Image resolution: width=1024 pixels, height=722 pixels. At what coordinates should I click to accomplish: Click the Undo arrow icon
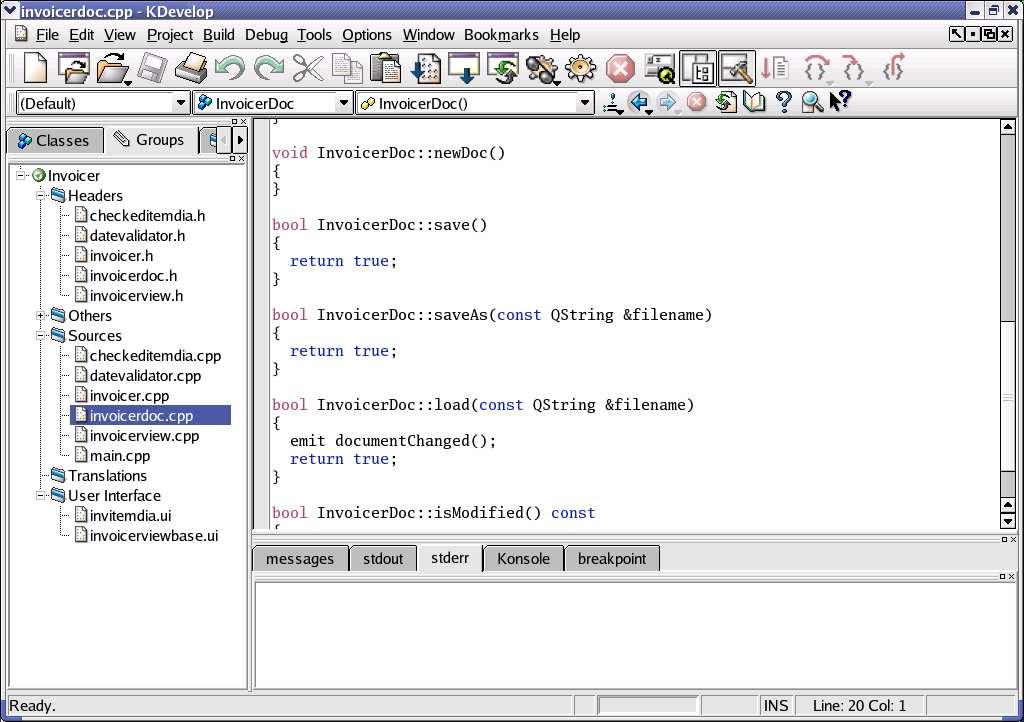pos(230,68)
